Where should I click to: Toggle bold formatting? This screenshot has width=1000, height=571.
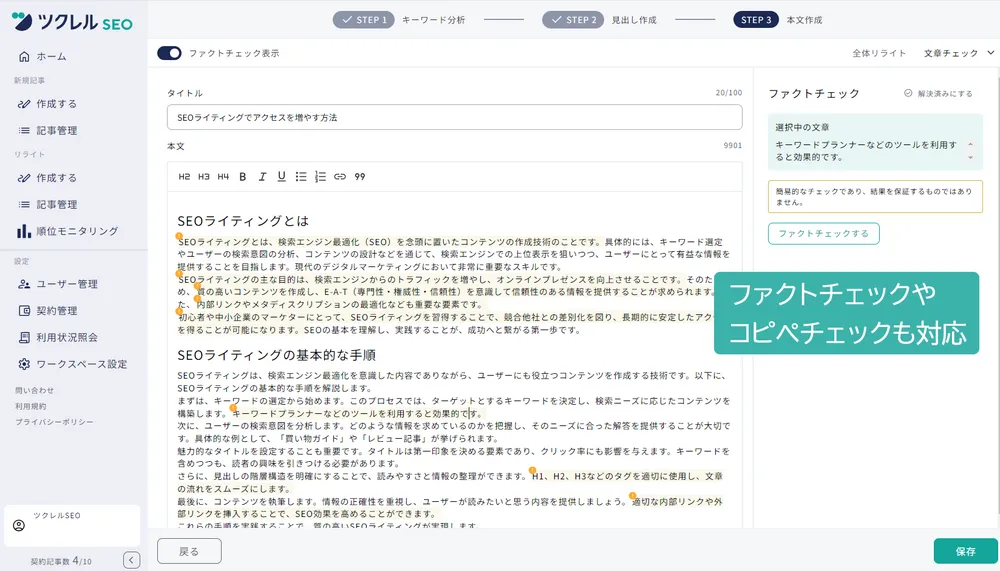click(242, 177)
